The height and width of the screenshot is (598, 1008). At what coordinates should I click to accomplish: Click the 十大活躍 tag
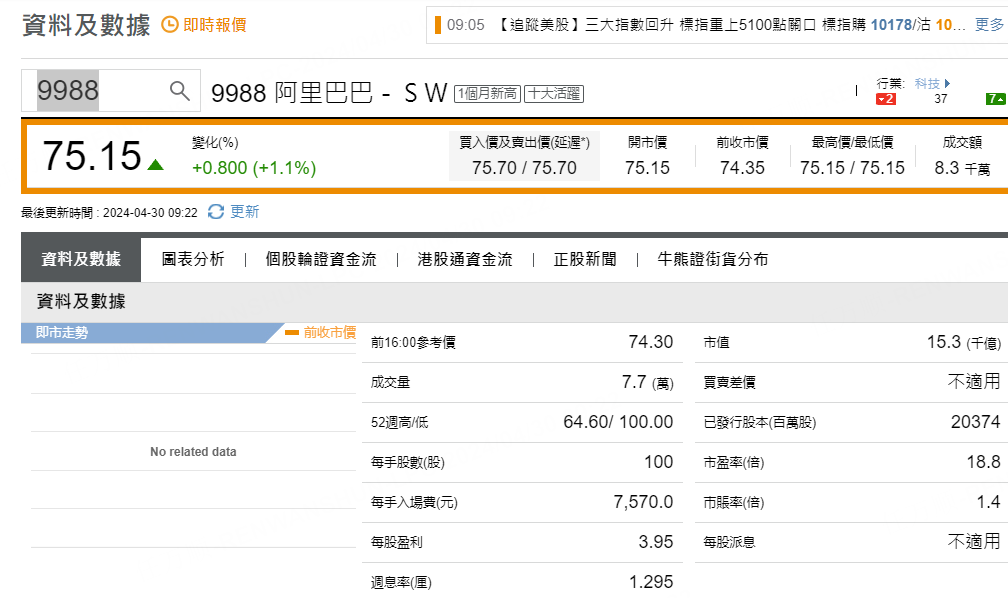click(x=554, y=94)
